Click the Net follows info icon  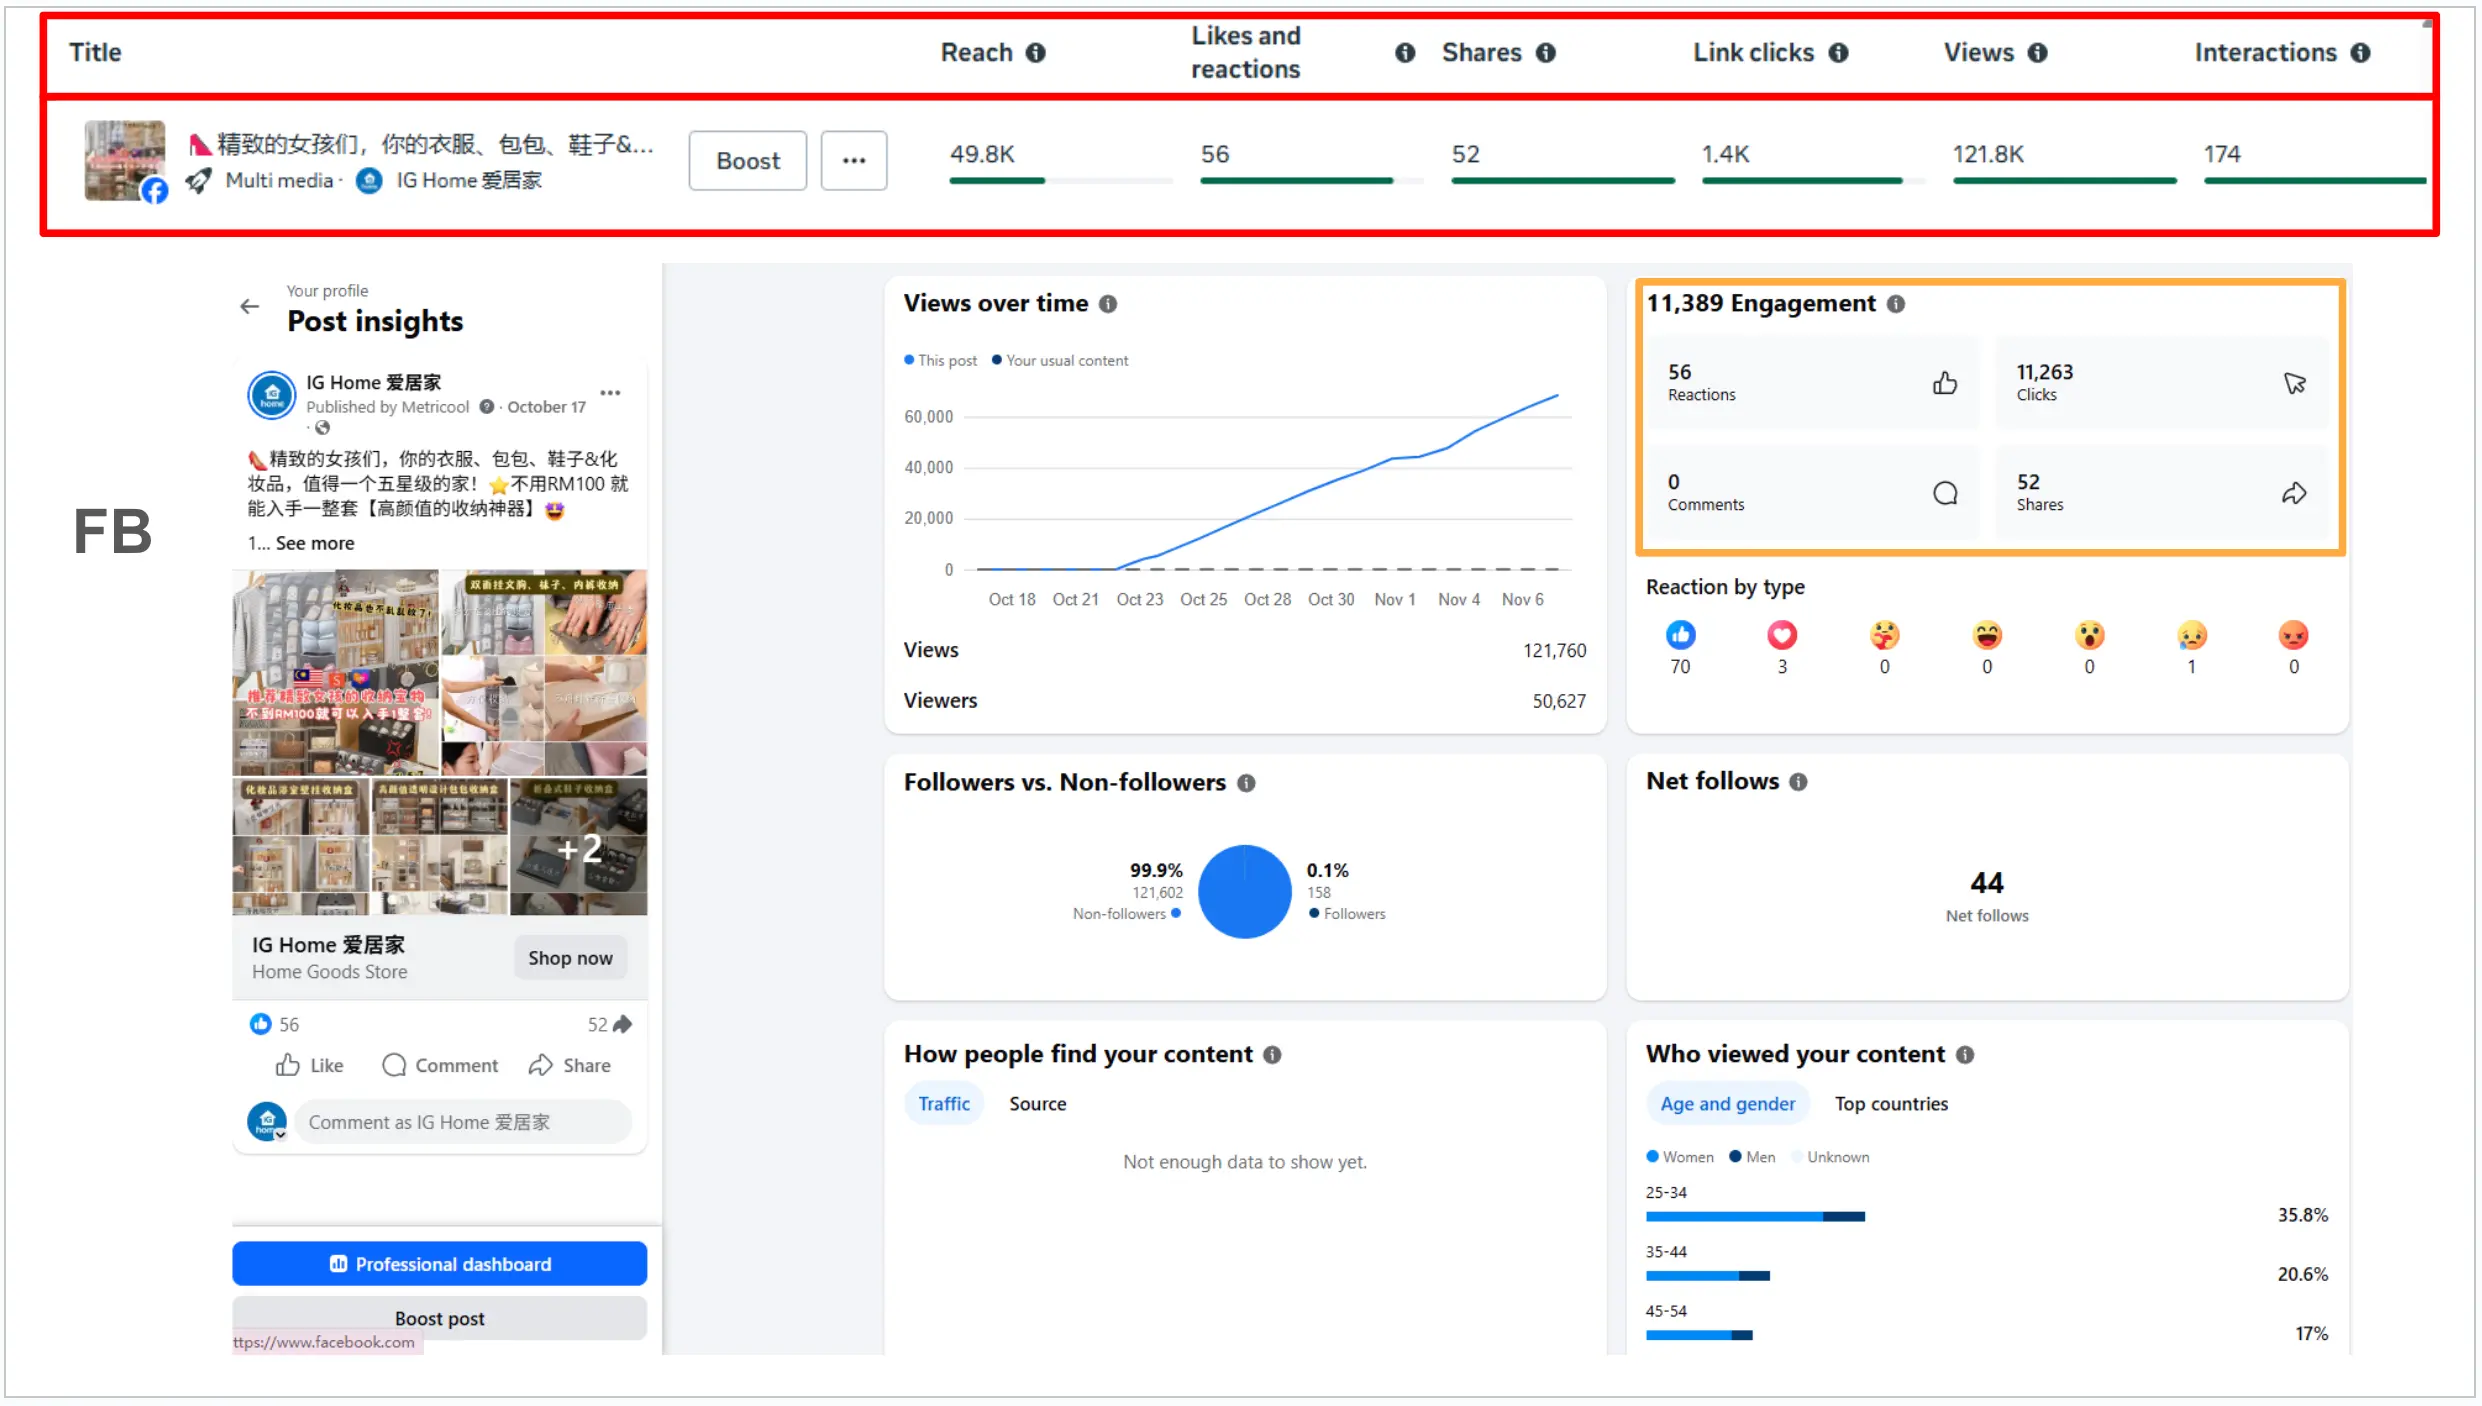[x=1797, y=781]
